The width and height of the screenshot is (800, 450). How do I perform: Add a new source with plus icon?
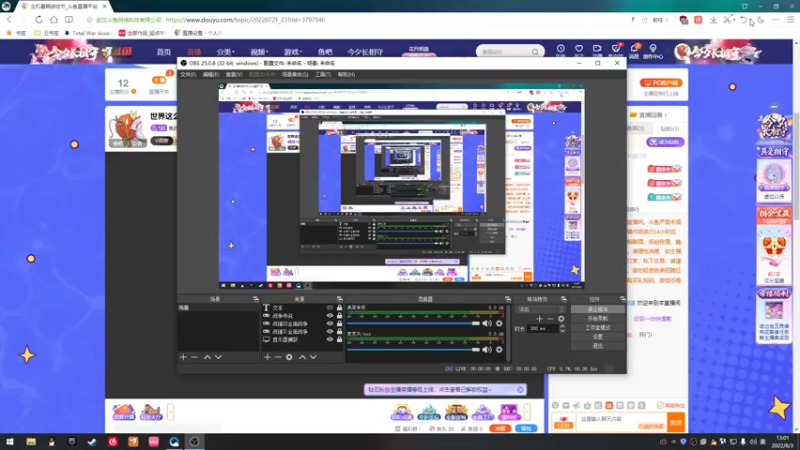(x=267, y=357)
